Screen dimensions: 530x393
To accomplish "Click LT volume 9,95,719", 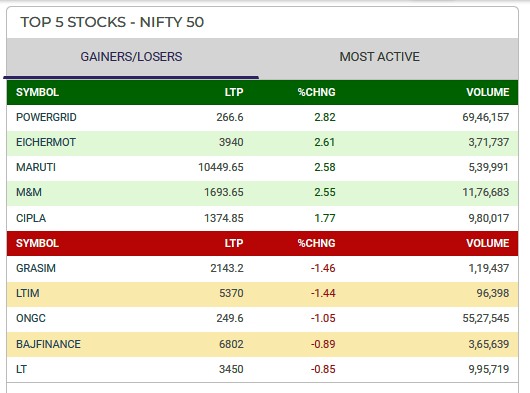I will (x=489, y=369).
